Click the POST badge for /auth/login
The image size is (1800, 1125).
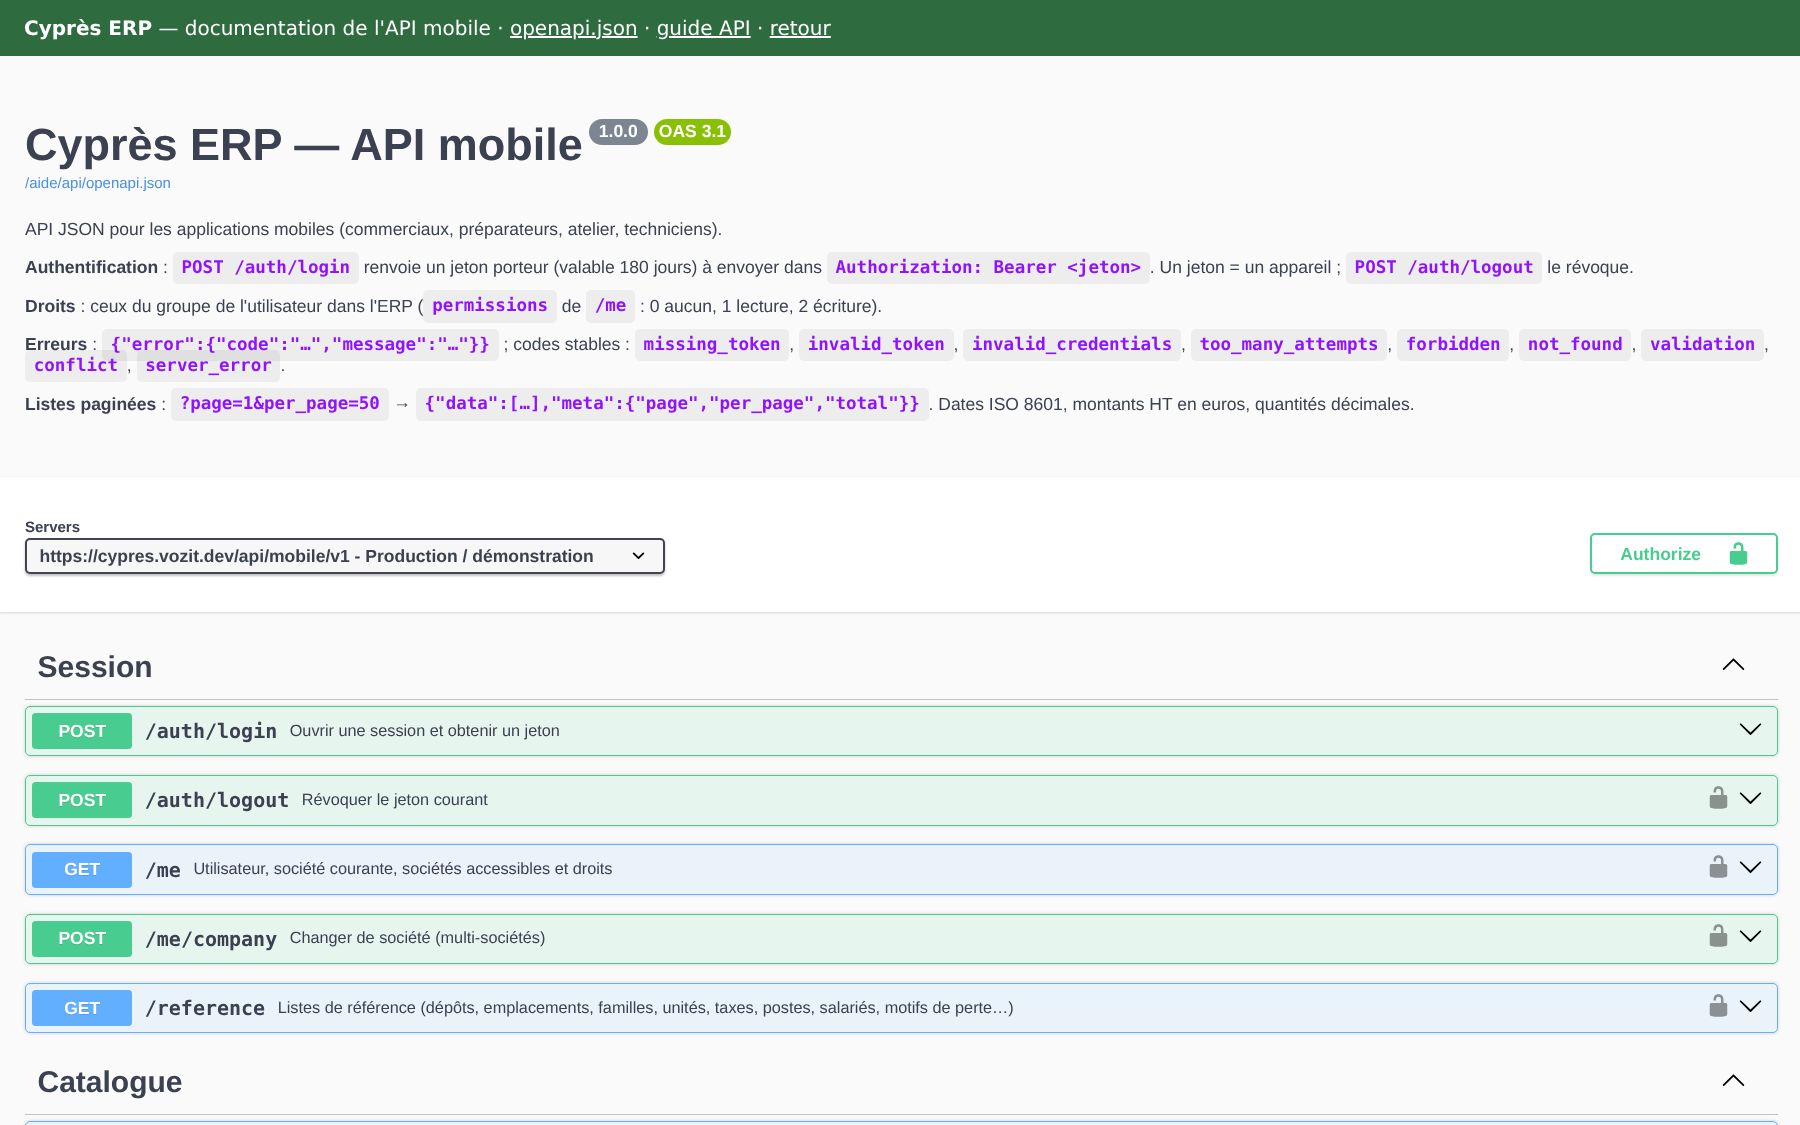(82, 731)
